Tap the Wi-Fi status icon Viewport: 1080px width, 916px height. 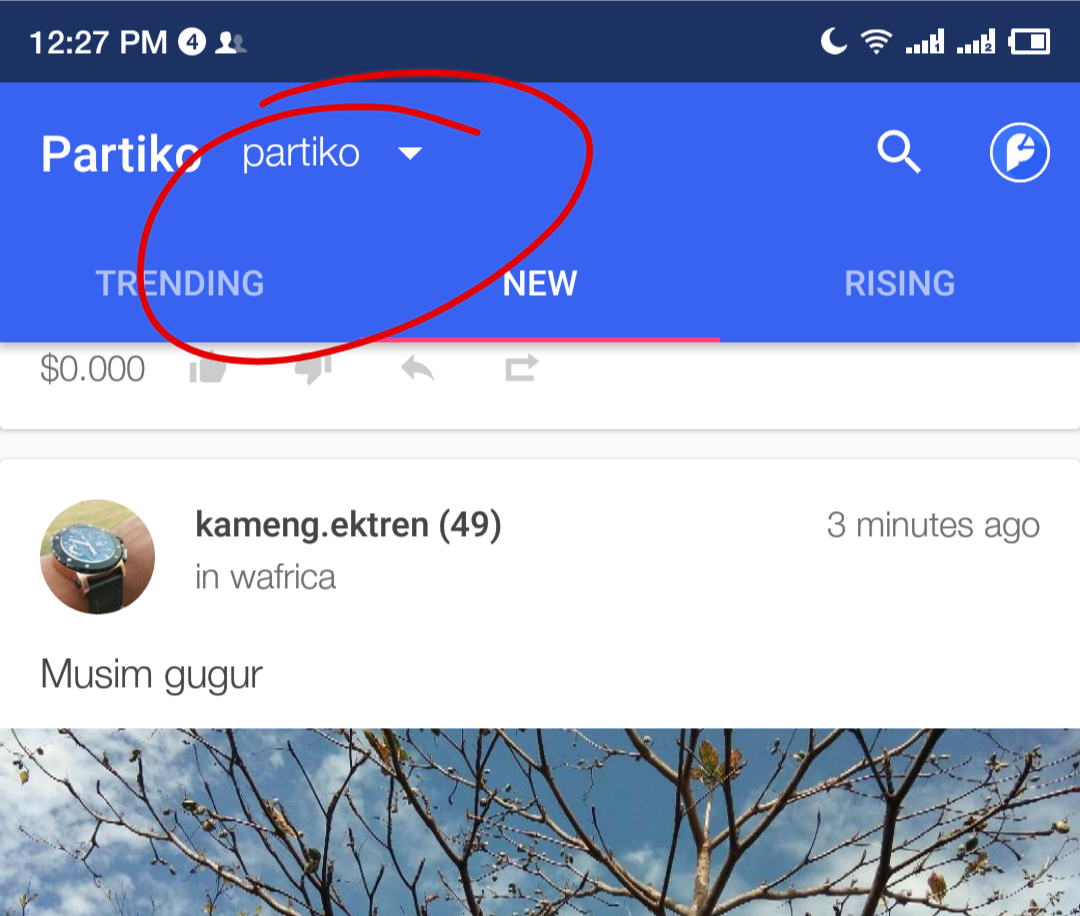pyautogui.click(x=876, y=42)
